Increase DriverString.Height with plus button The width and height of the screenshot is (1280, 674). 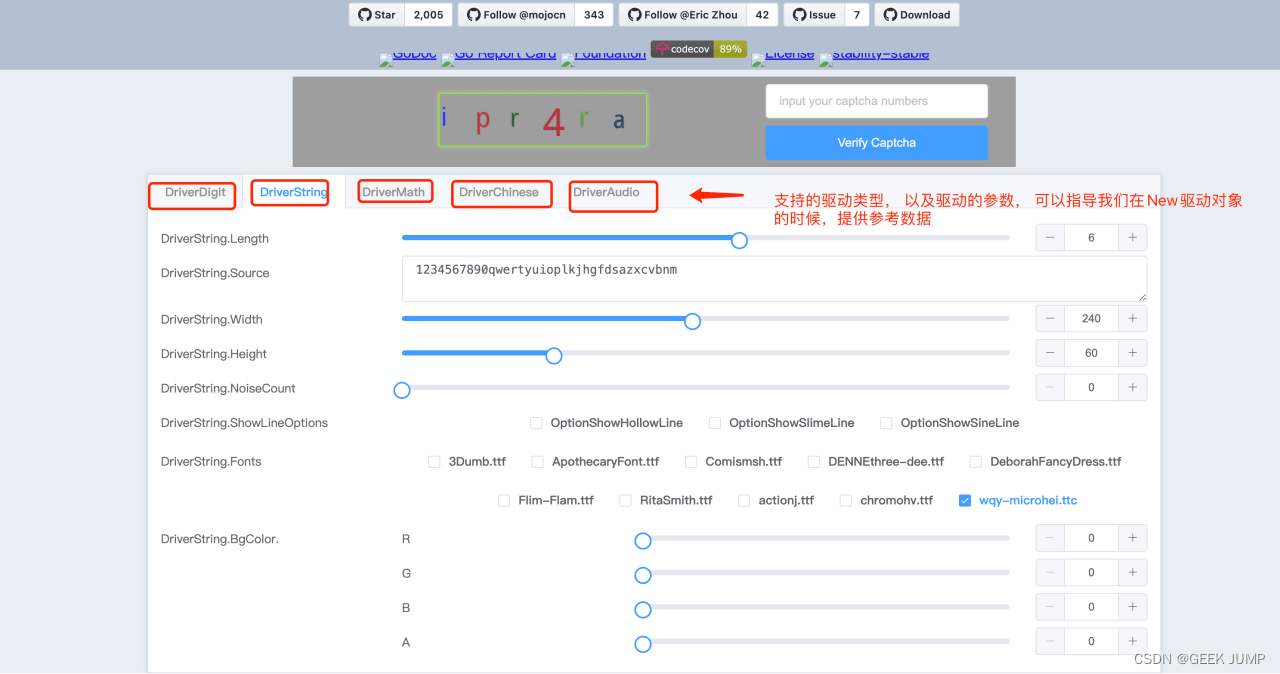(1132, 353)
